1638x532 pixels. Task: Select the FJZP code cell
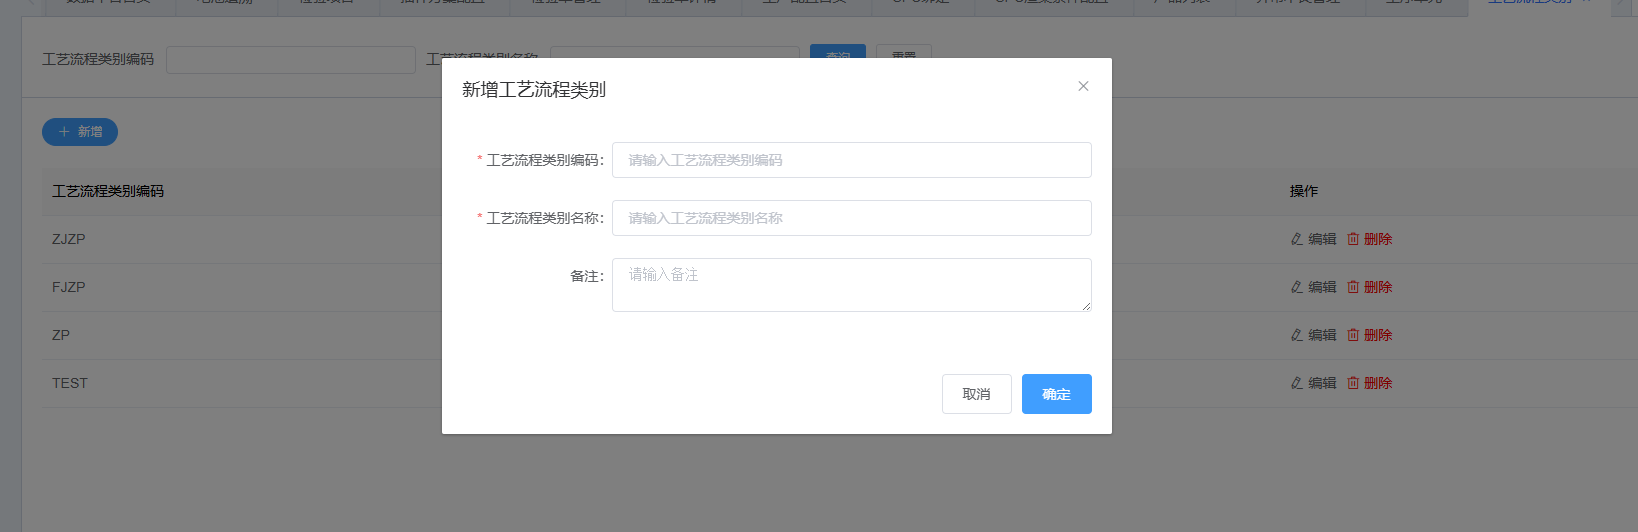69,287
